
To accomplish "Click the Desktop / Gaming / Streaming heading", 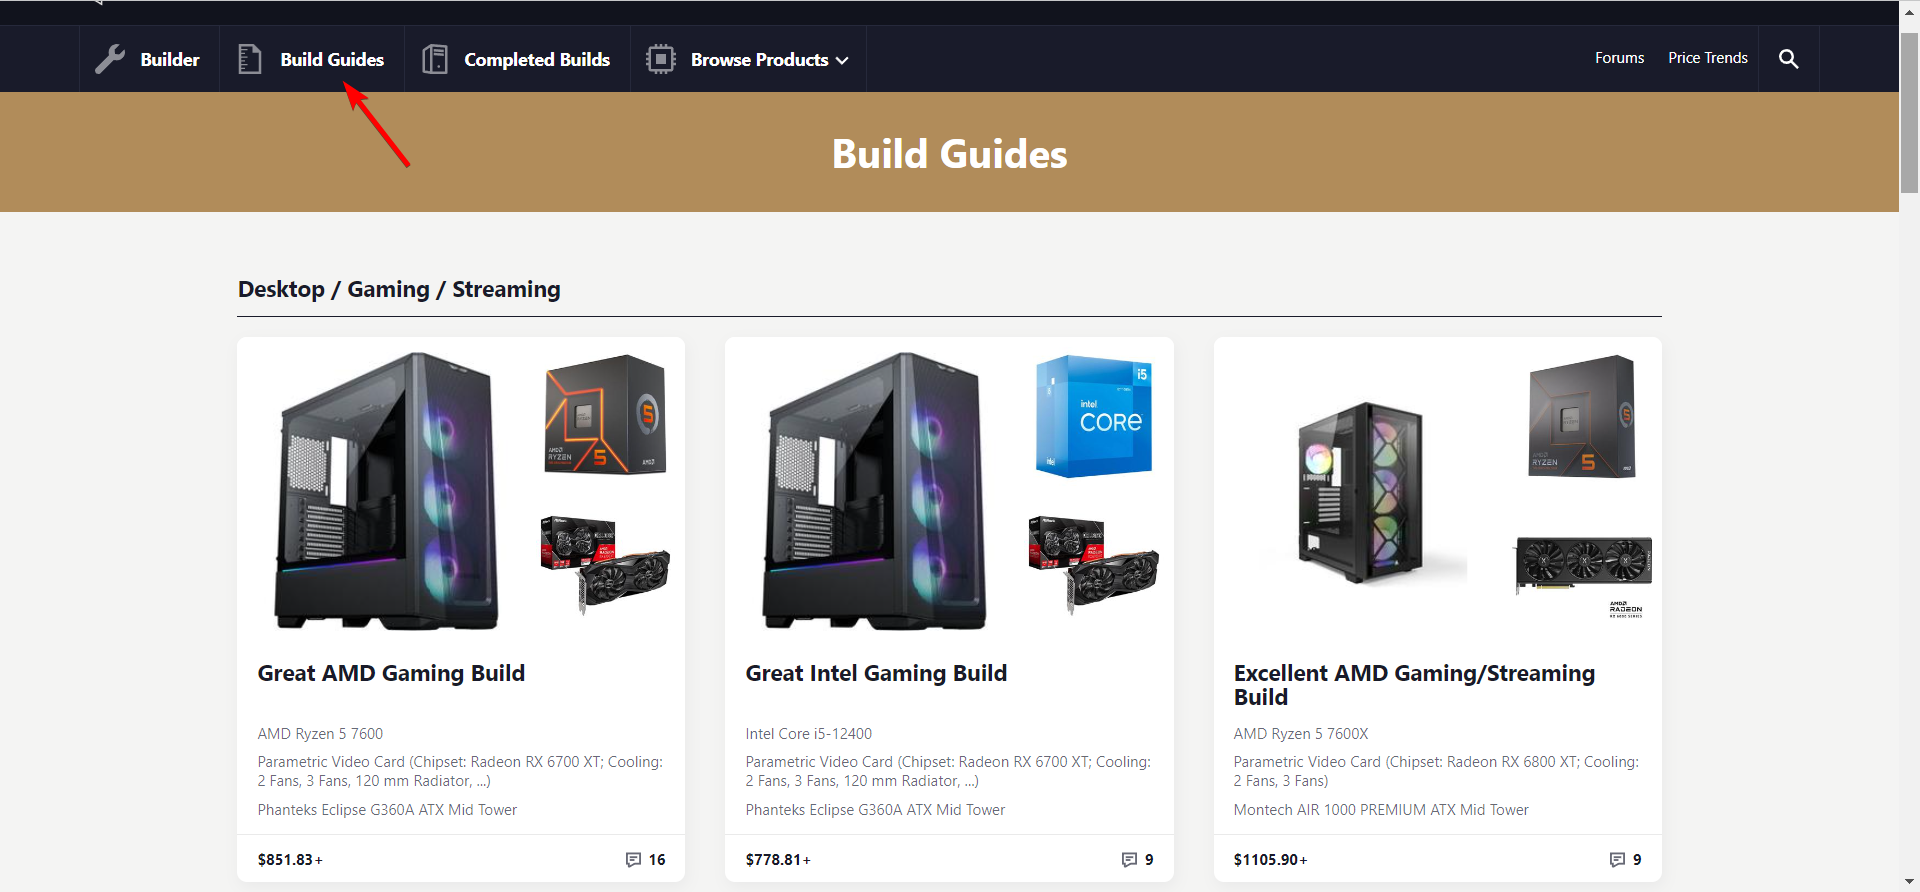I will point(399,289).
